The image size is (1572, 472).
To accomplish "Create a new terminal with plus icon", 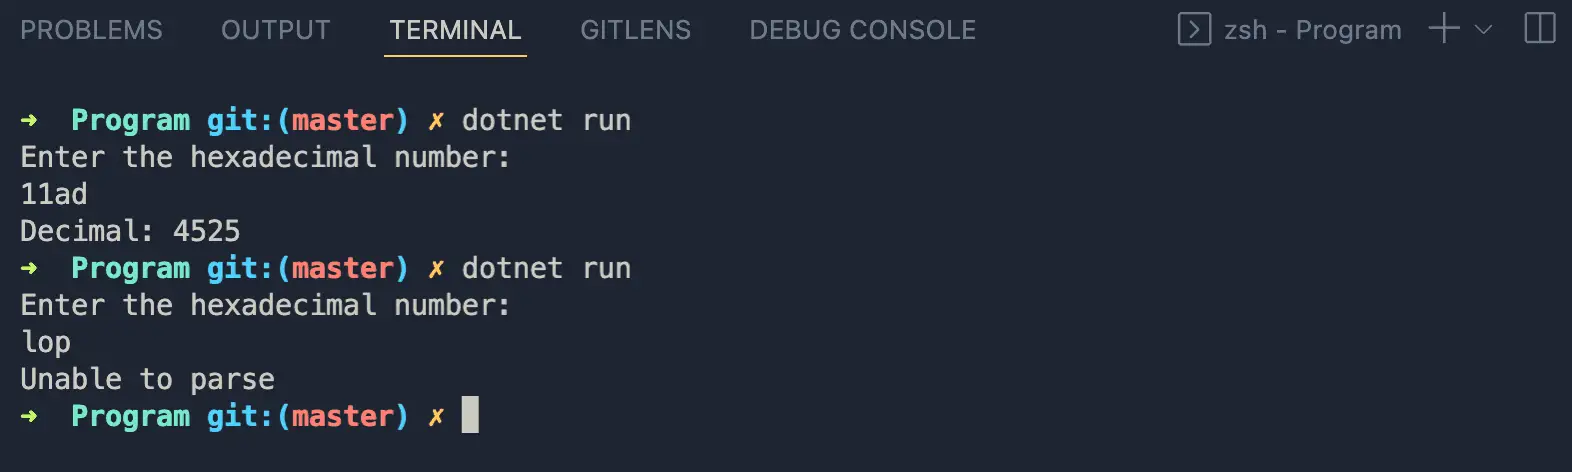I will 1444,28.
